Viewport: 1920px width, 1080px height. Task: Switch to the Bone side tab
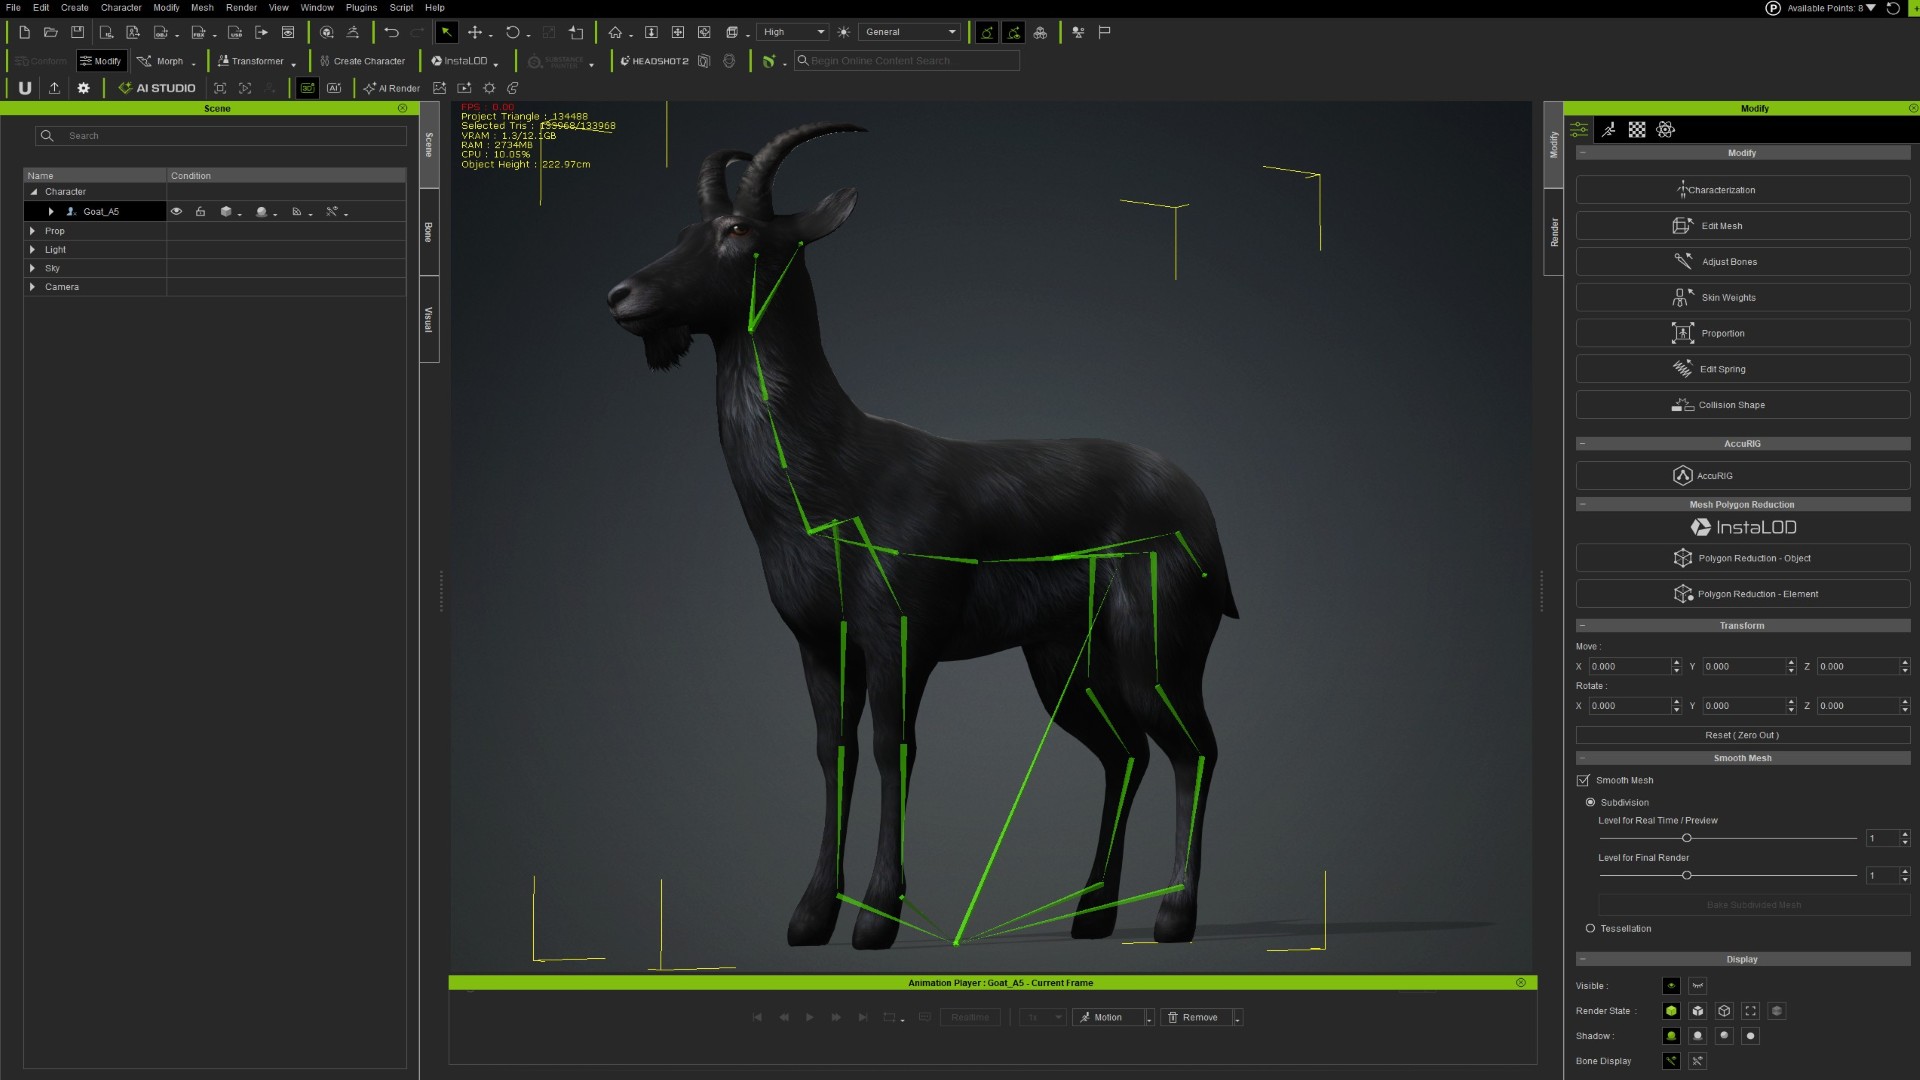click(429, 232)
